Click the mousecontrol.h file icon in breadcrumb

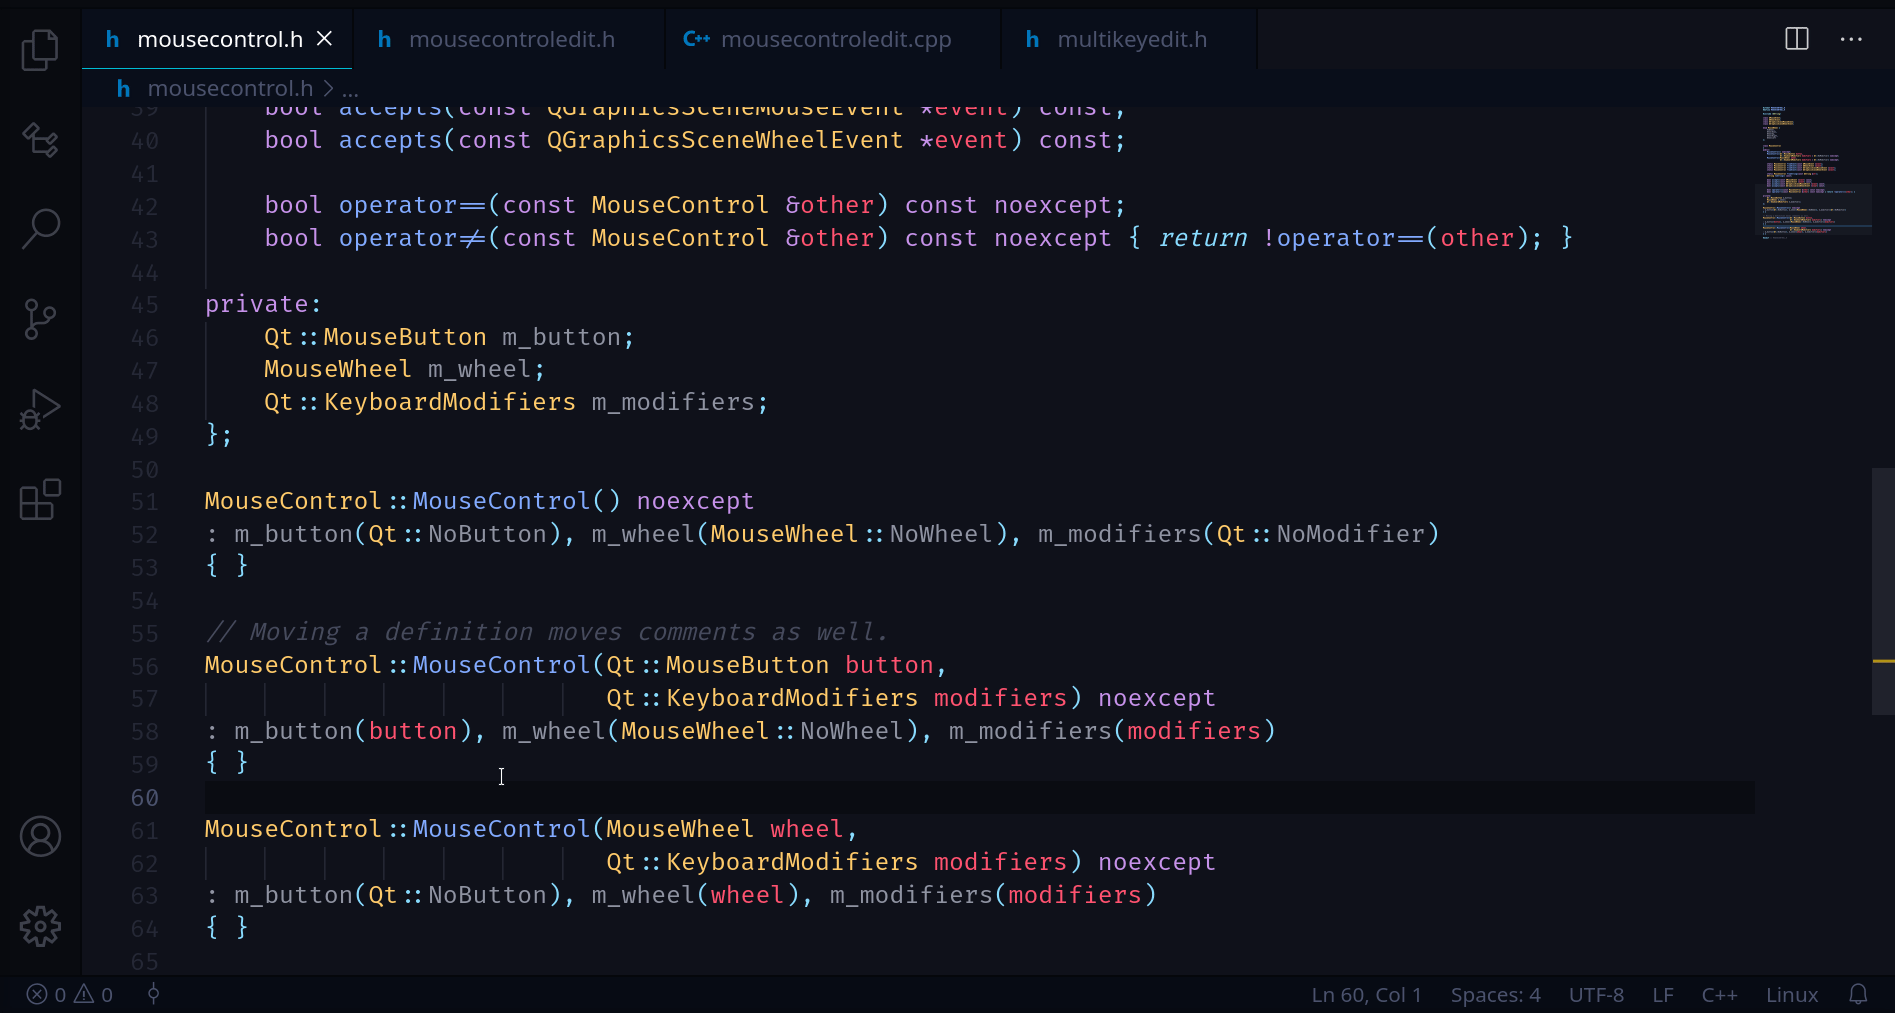[123, 88]
